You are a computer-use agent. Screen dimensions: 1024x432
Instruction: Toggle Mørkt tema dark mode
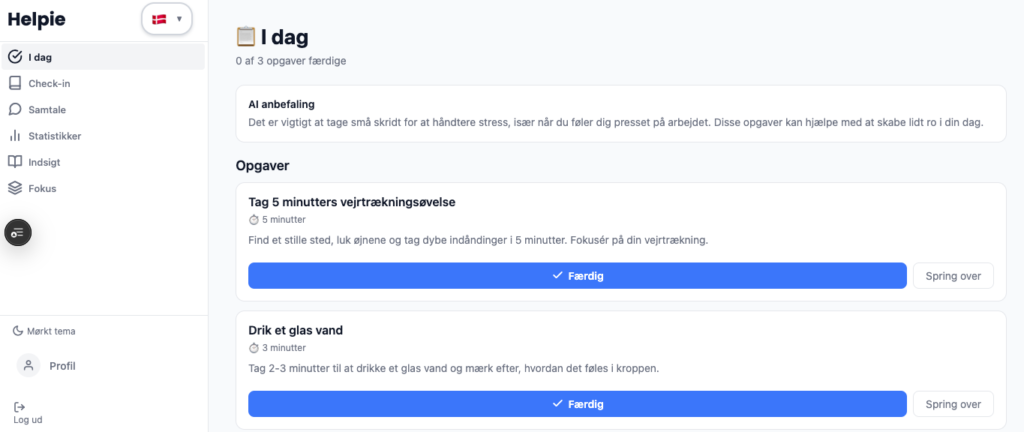45,331
